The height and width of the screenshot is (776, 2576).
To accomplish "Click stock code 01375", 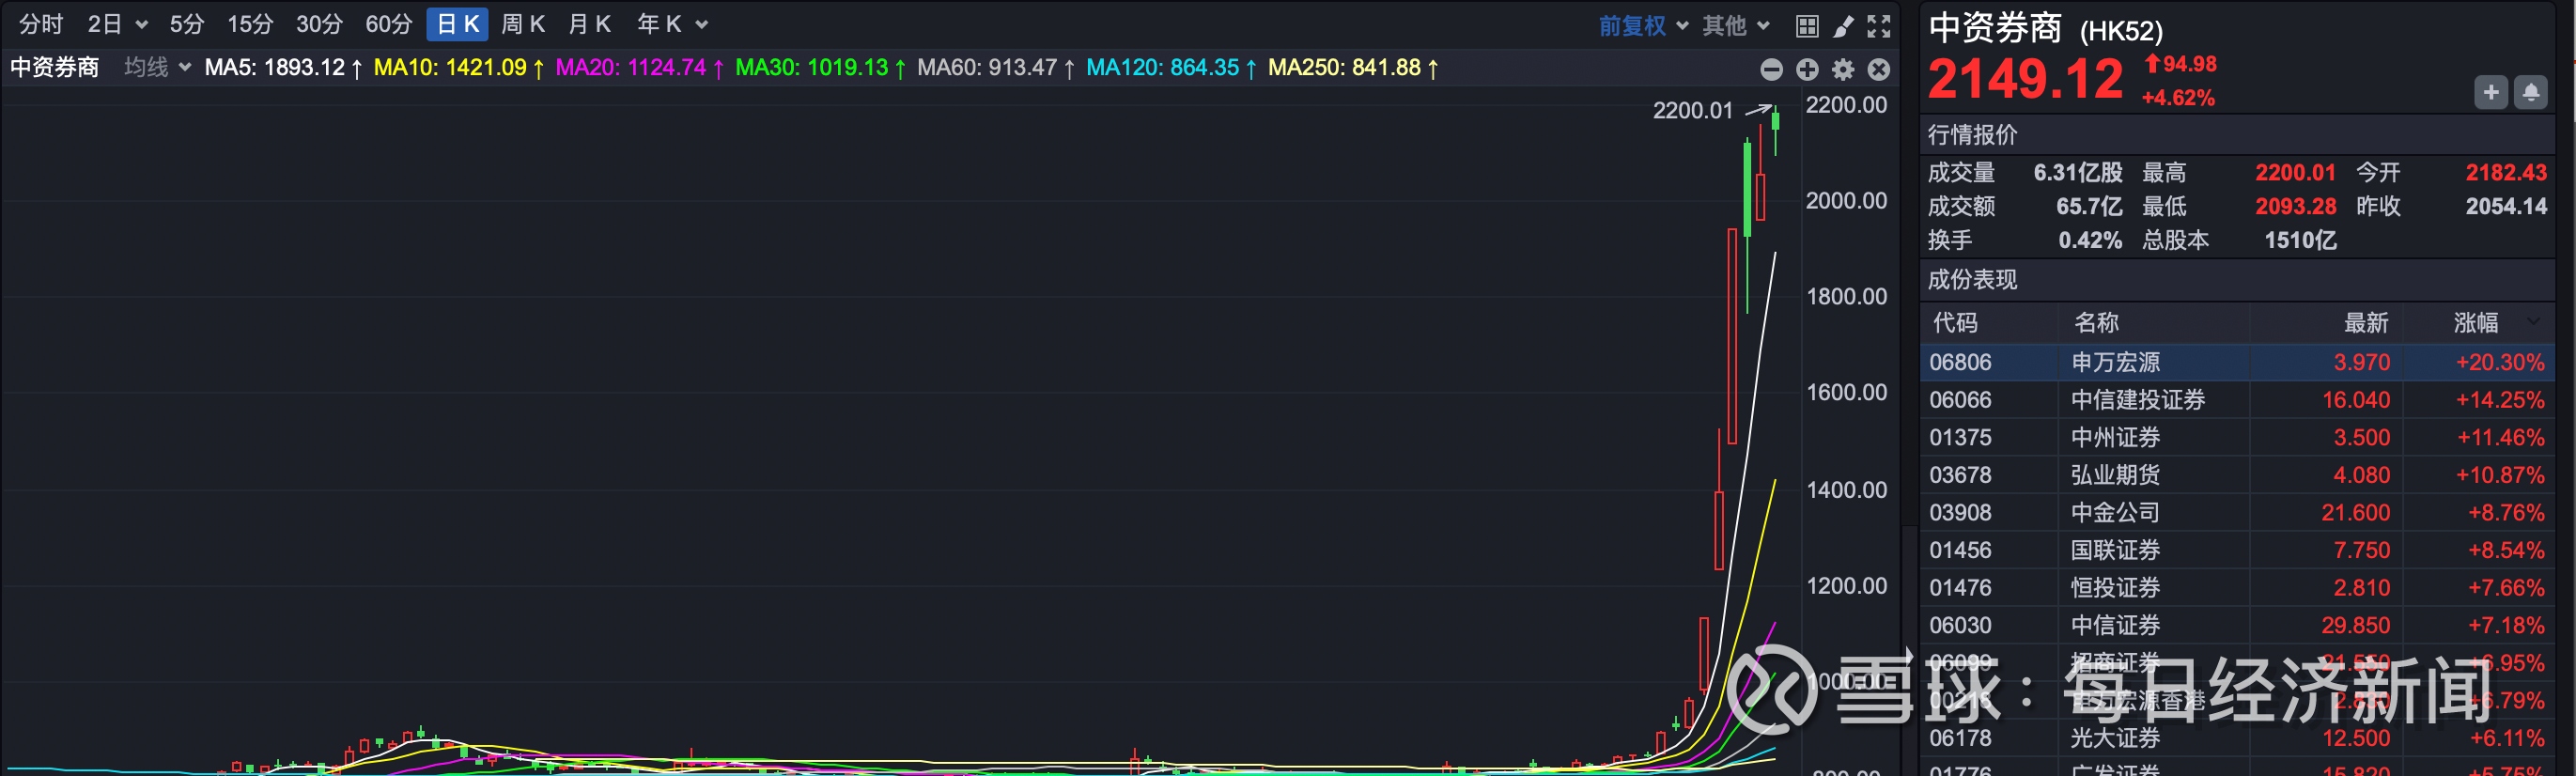I will tap(1960, 438).
